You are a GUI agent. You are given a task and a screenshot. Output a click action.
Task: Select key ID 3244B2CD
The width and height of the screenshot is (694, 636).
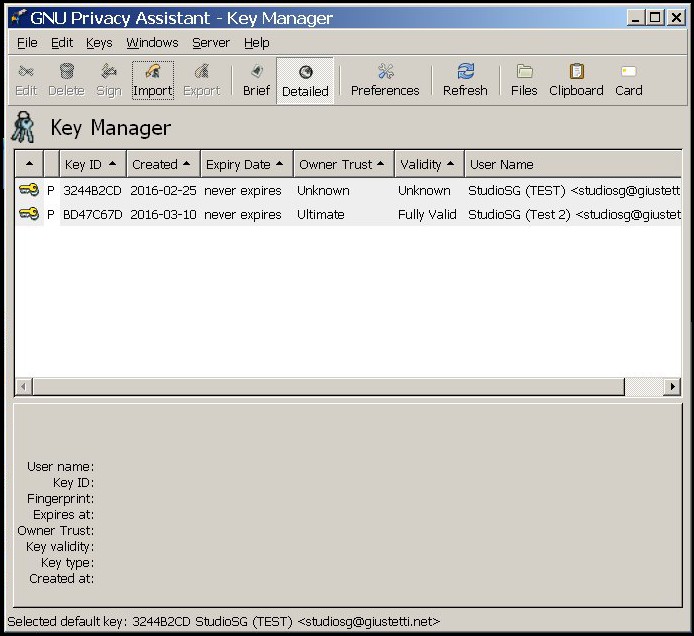[92, 191]
